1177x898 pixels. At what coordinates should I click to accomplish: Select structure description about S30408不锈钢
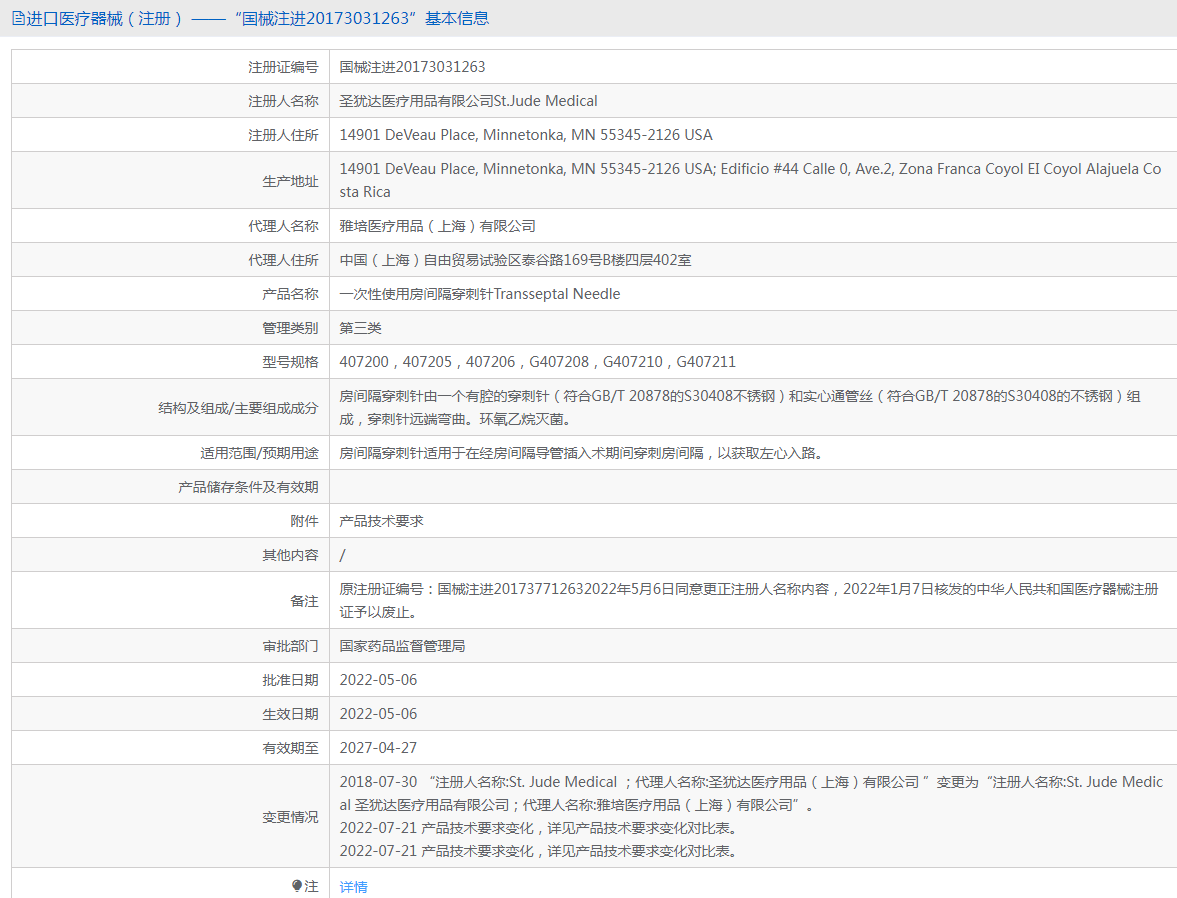(x=740, y=407)
